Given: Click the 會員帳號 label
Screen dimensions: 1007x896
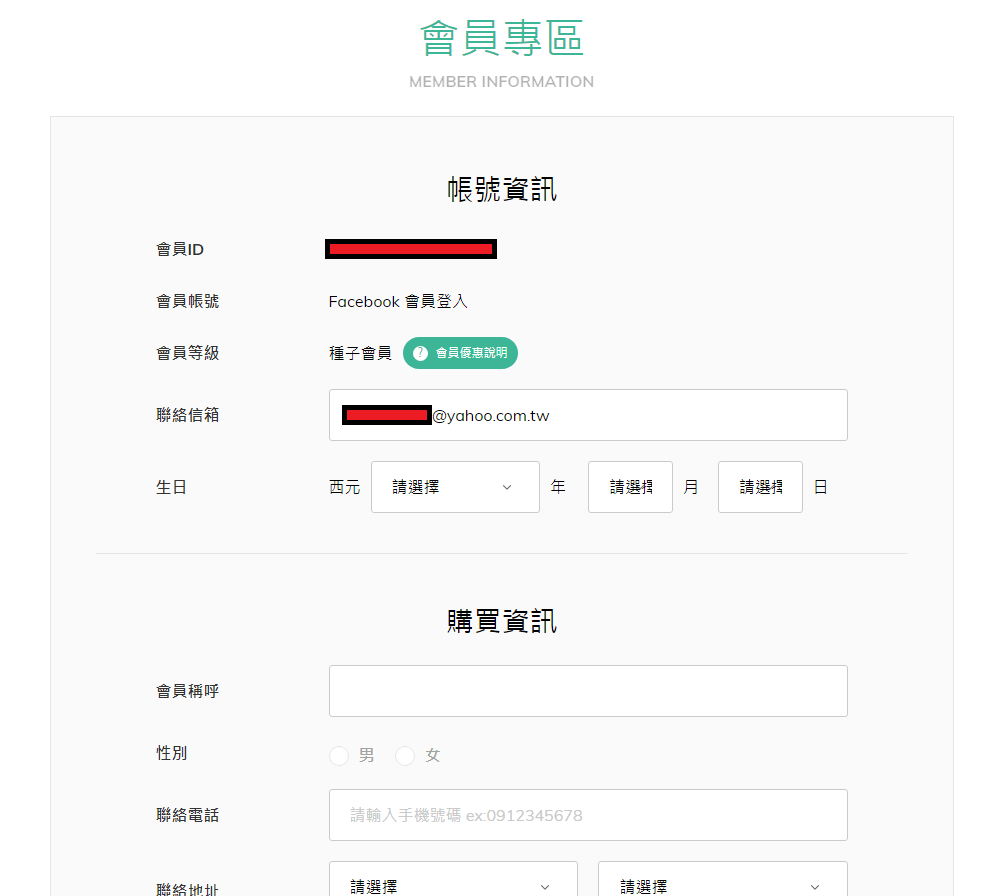Looking at the screenshot, I should (188, 301).
